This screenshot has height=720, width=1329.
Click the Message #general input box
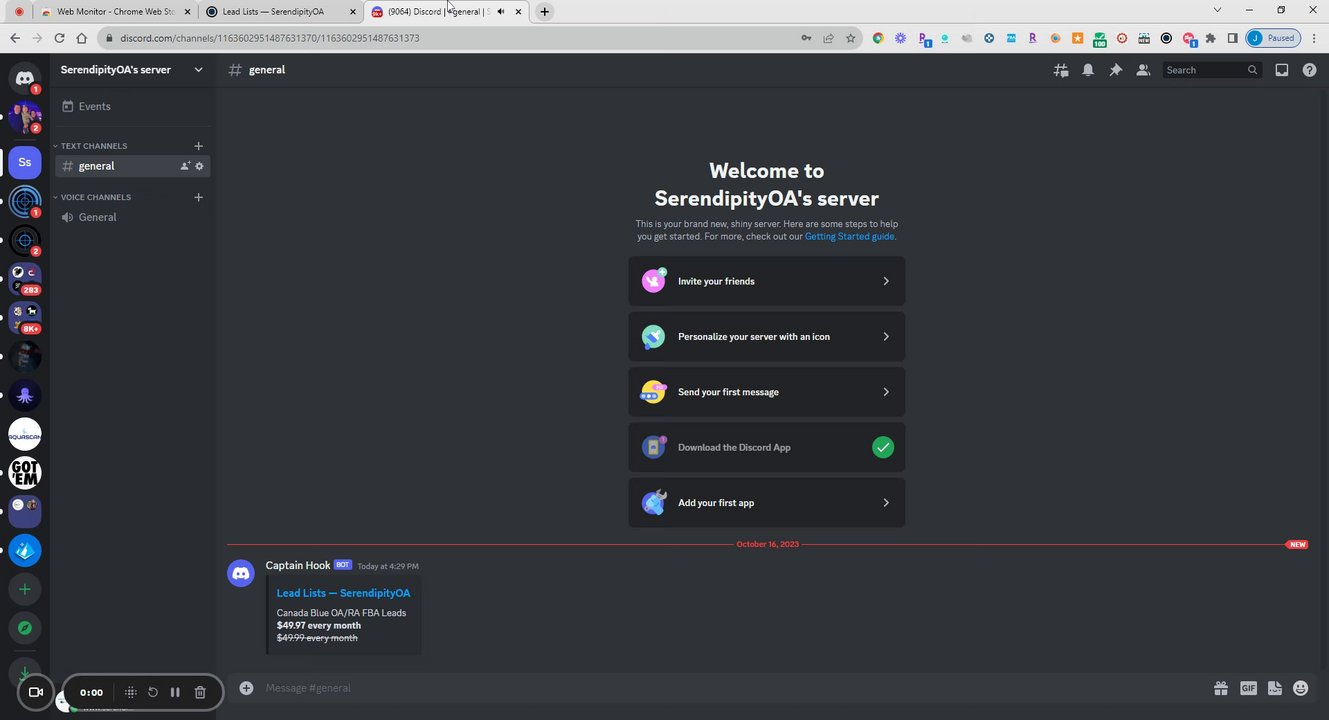click(x=730, y=688)
